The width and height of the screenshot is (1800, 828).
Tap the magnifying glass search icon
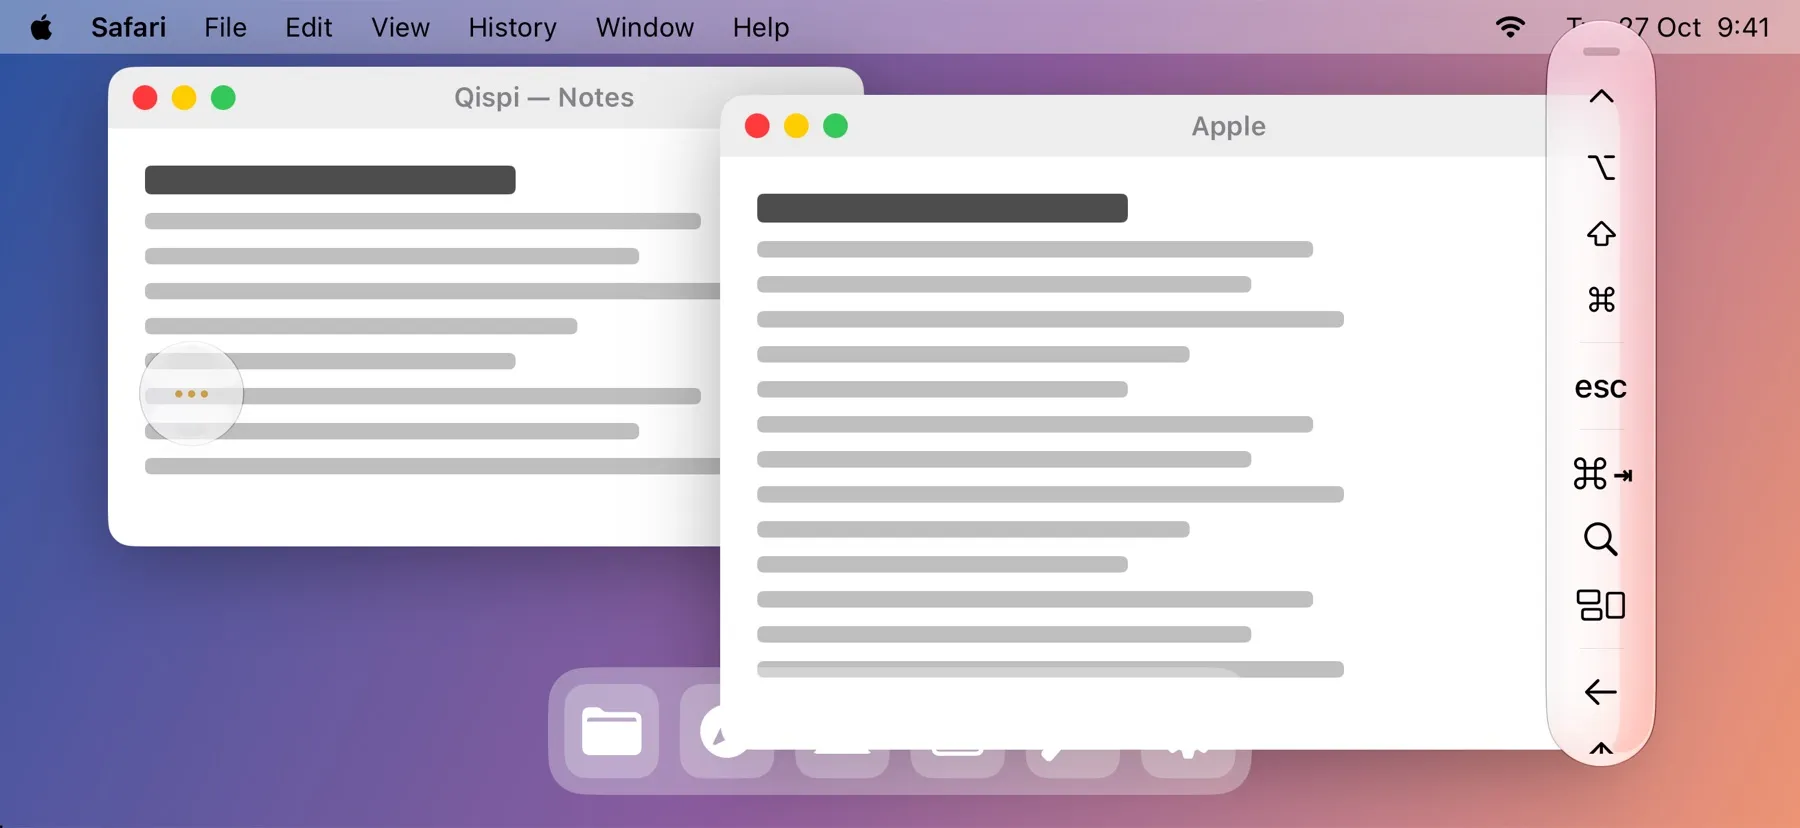[1600, 539]
